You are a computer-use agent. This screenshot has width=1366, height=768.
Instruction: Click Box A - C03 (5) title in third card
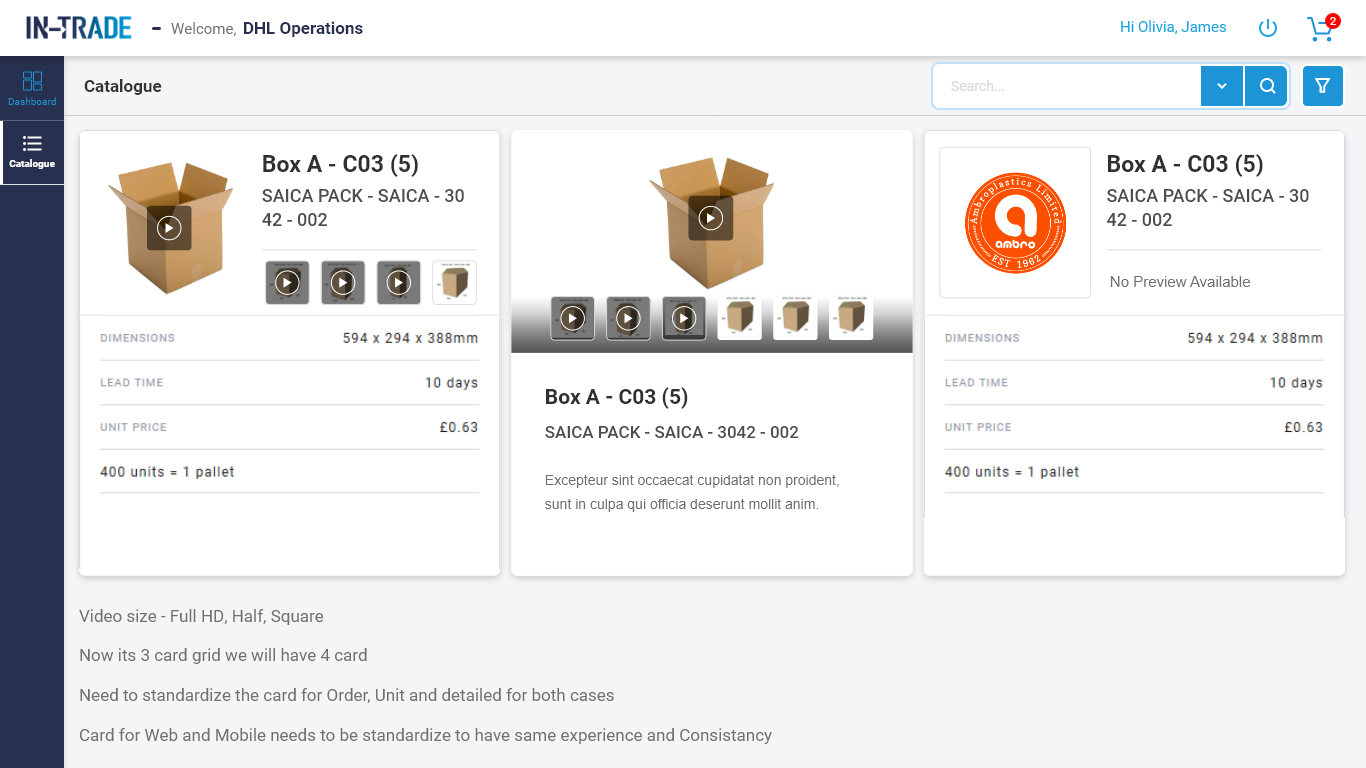[x=1185, y=164]
